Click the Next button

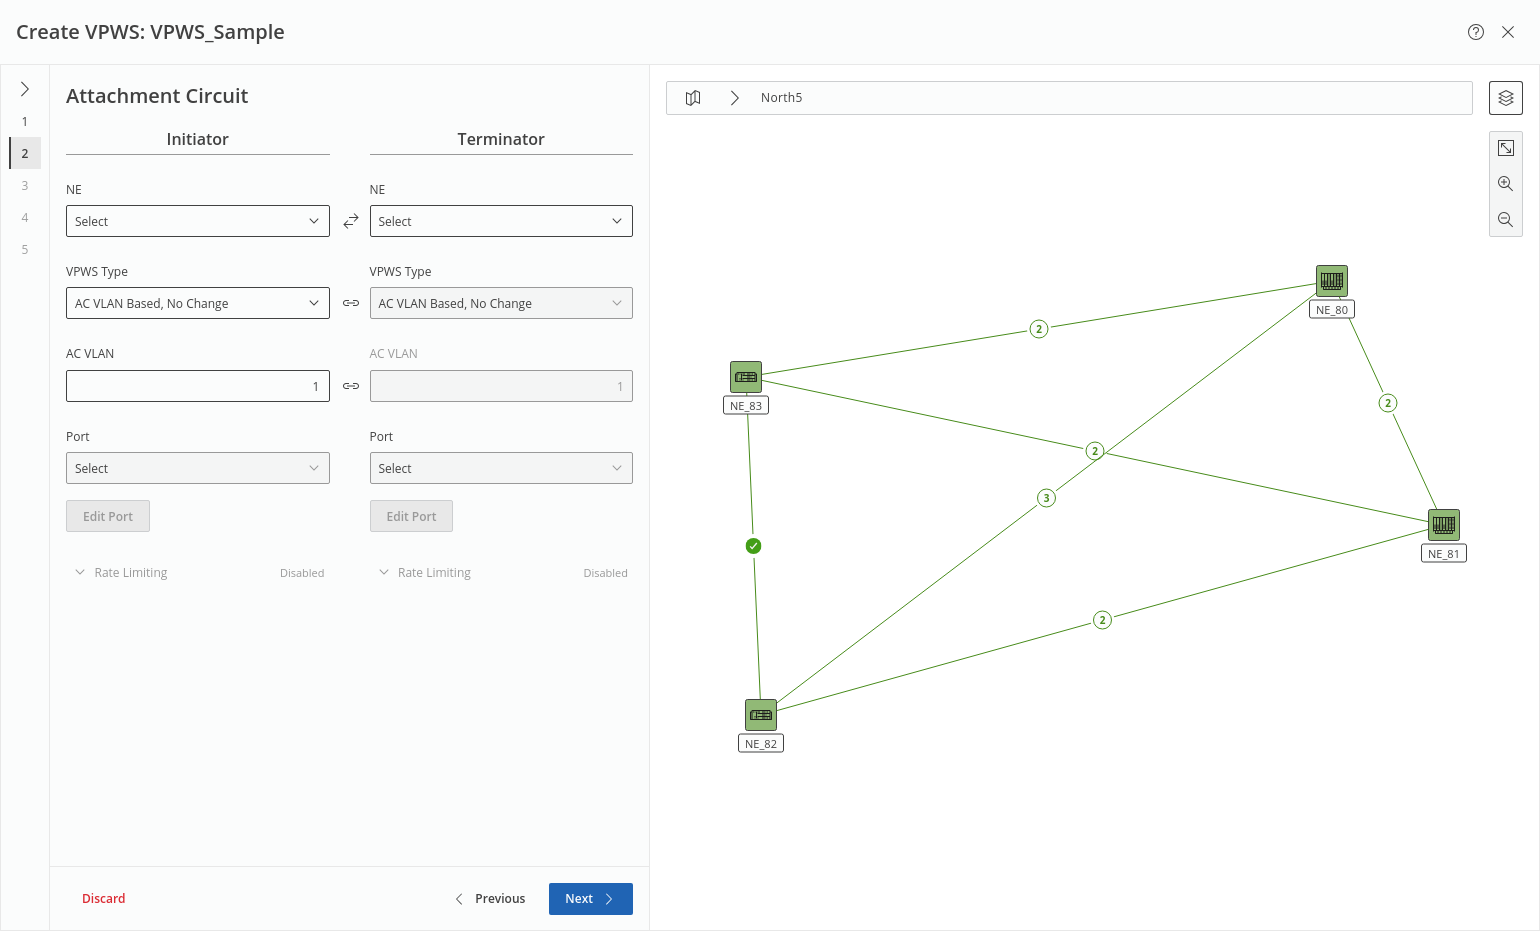(590, 899)
